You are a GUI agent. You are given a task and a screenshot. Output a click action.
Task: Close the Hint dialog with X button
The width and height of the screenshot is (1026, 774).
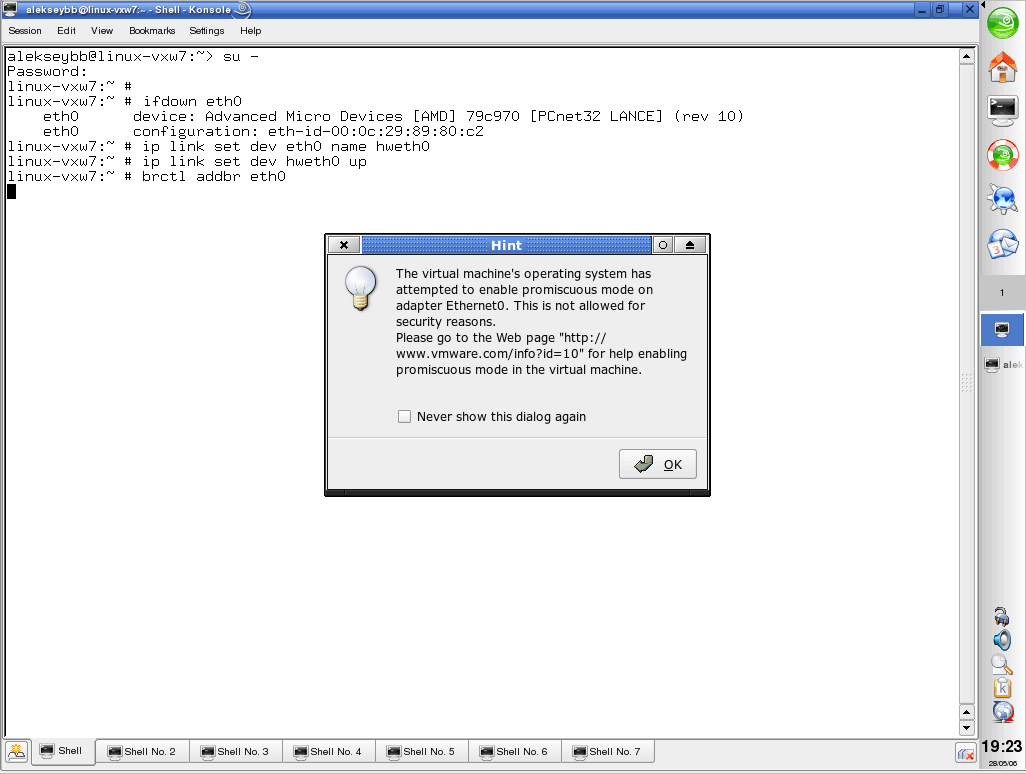[x=344, y=245]
